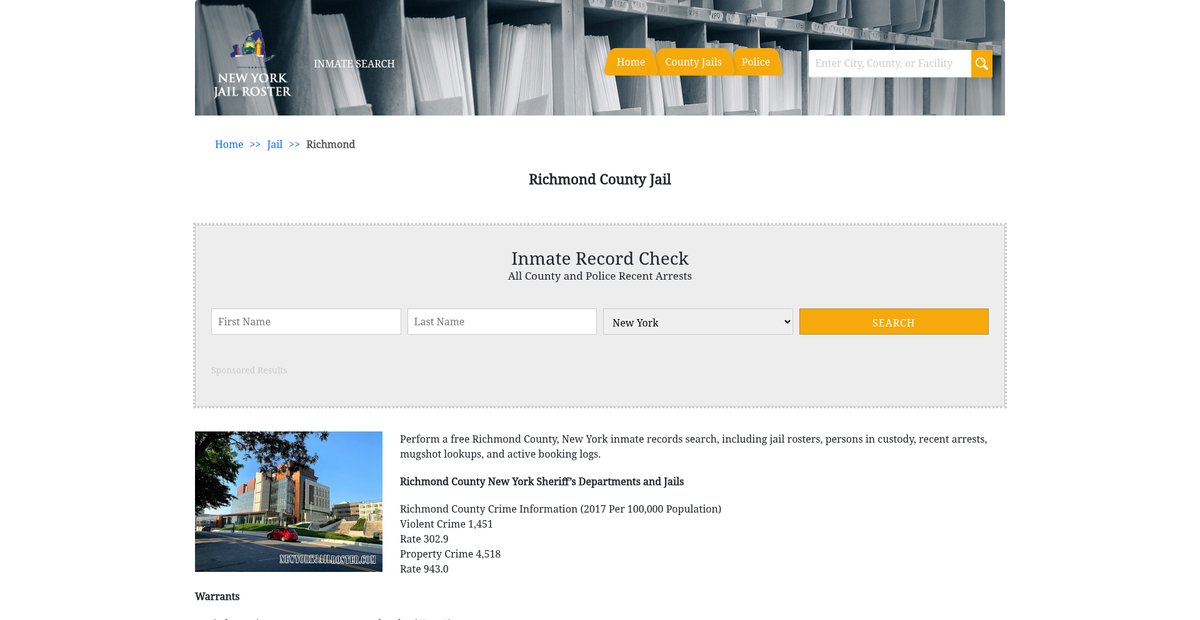Click the New York Jail Roster logo

point(252,63)
